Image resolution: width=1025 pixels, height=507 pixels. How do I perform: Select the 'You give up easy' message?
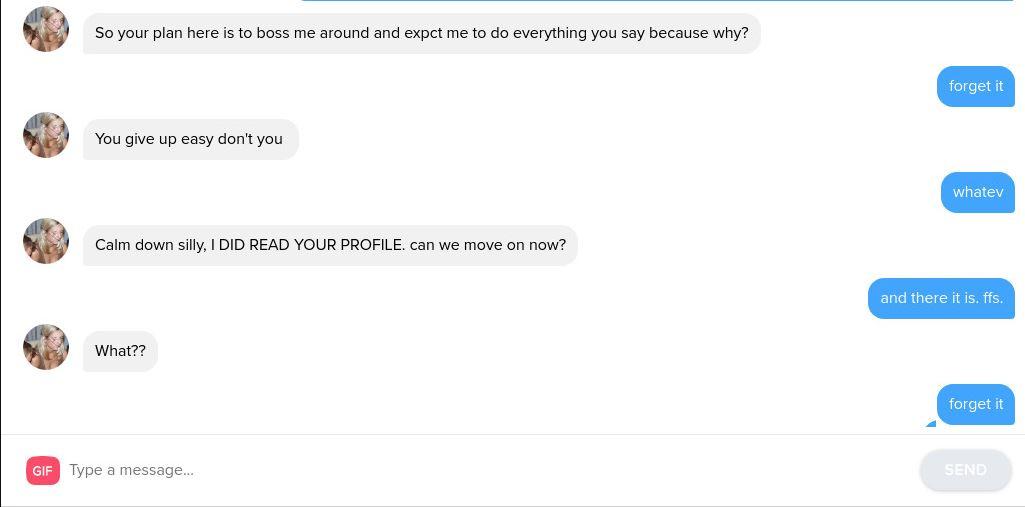[x=189, y=139]
